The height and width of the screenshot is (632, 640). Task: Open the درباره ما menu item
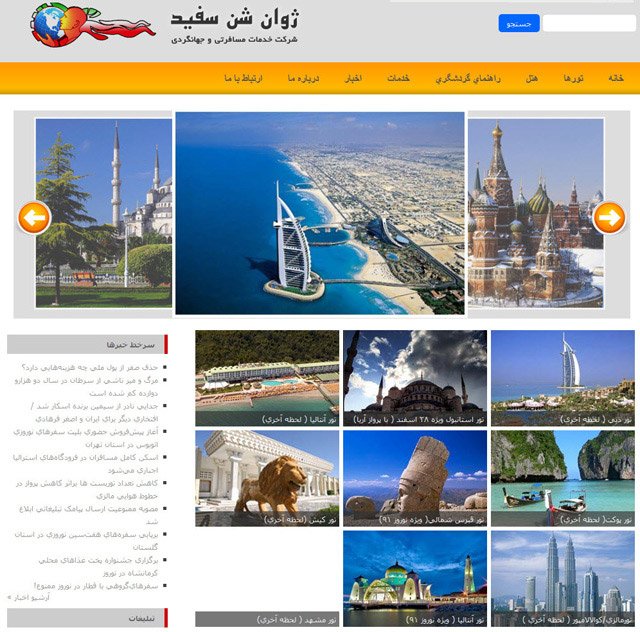tap(303, 78)
